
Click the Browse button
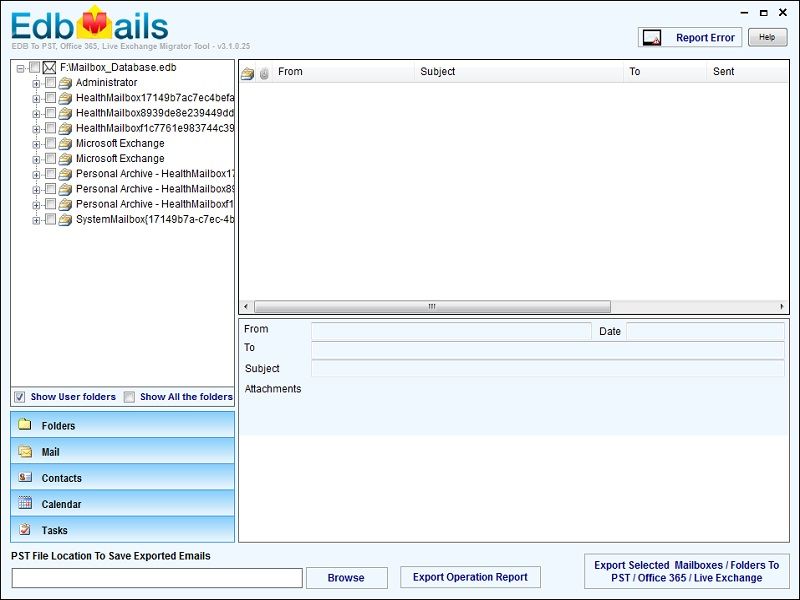pyautogui.click(x=346, y=578)
